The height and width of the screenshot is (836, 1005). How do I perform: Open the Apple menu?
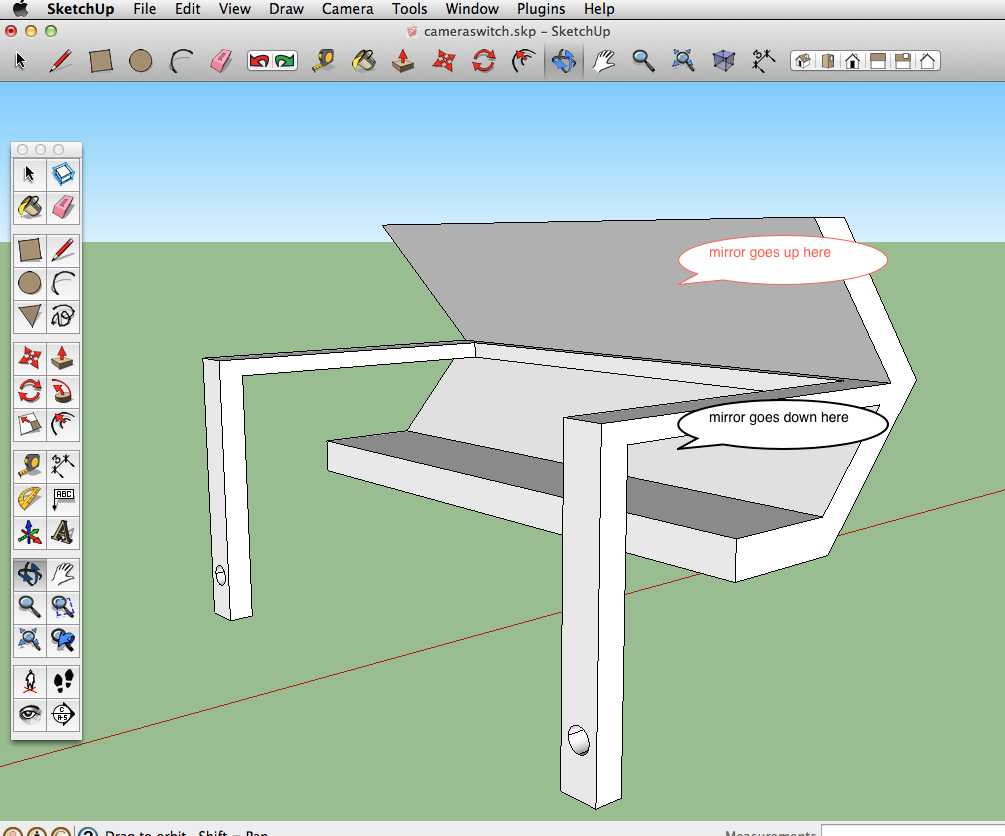pyautogui.click(x=19, y=9)
